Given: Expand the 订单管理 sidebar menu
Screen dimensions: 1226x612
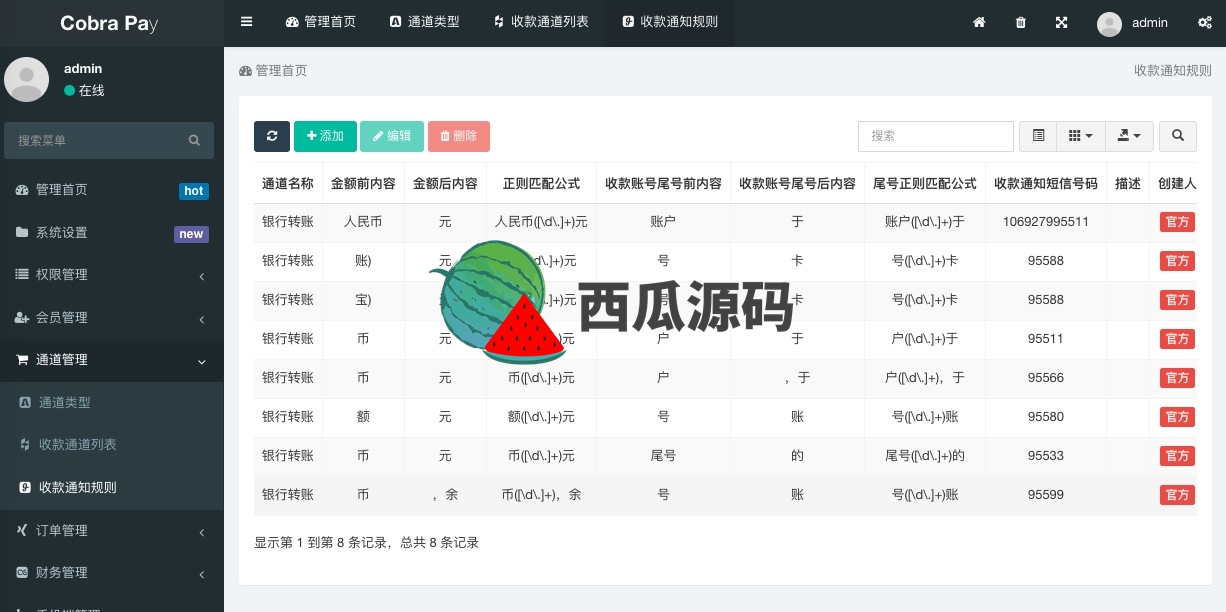Looking at the screenshot, I should tap(112, 531).
